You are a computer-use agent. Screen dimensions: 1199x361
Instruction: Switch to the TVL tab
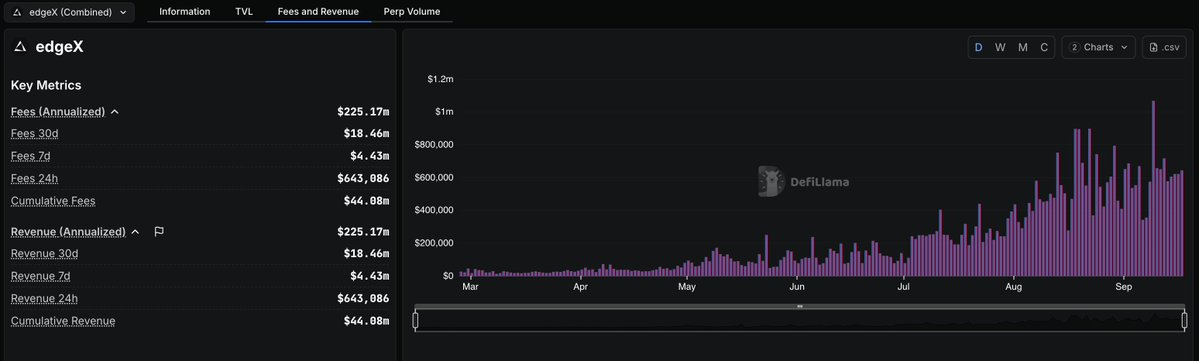[x=244, y=11]
